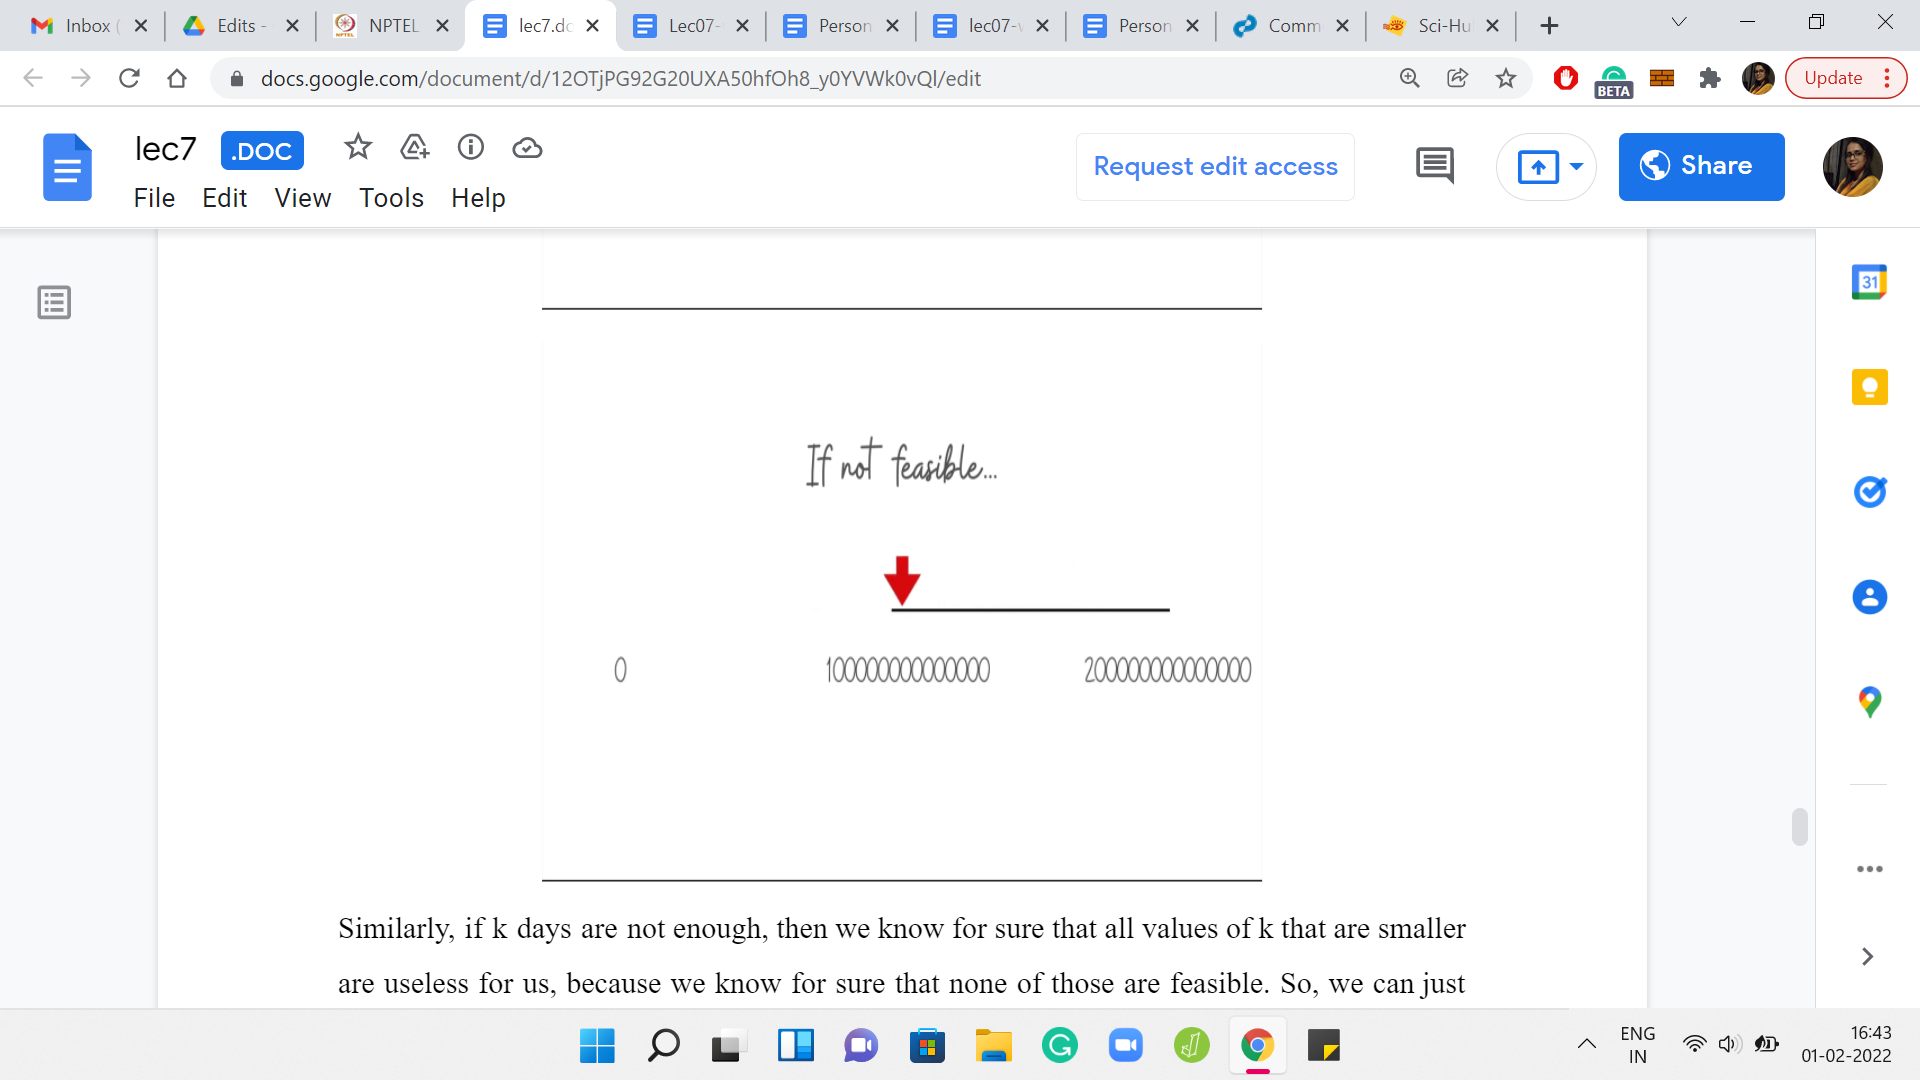This screenshot has height=1080, width=1920.
Task: Click Request edit access button
Action: tap(1215, 166)
